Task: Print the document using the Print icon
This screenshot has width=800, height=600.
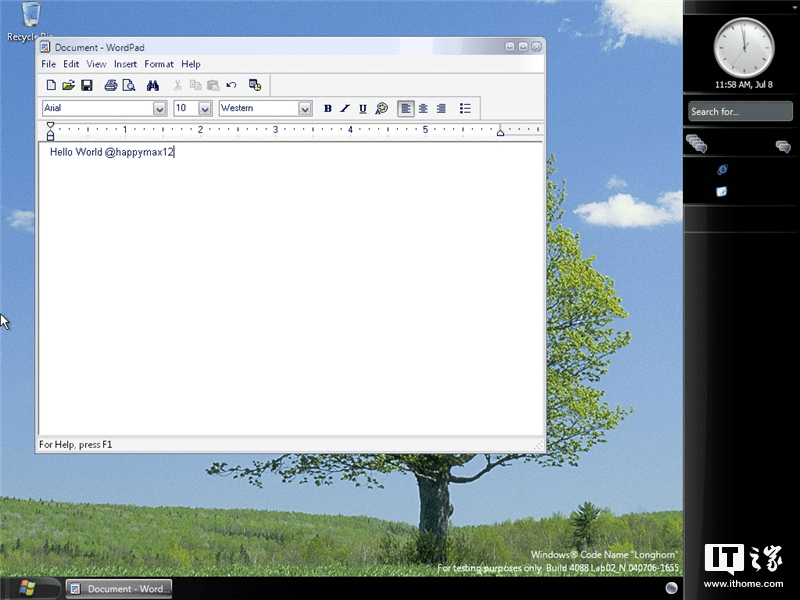Action: (110, 85)
